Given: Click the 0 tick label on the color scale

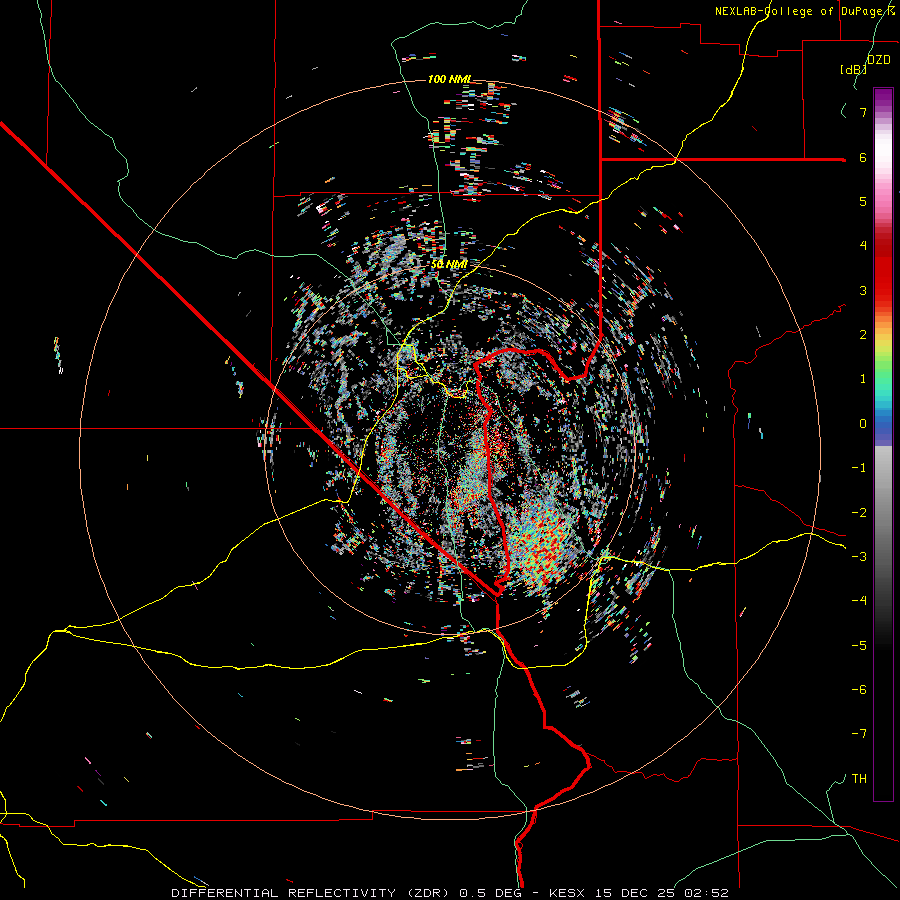Looking at the screenshot, I should 863,424.
